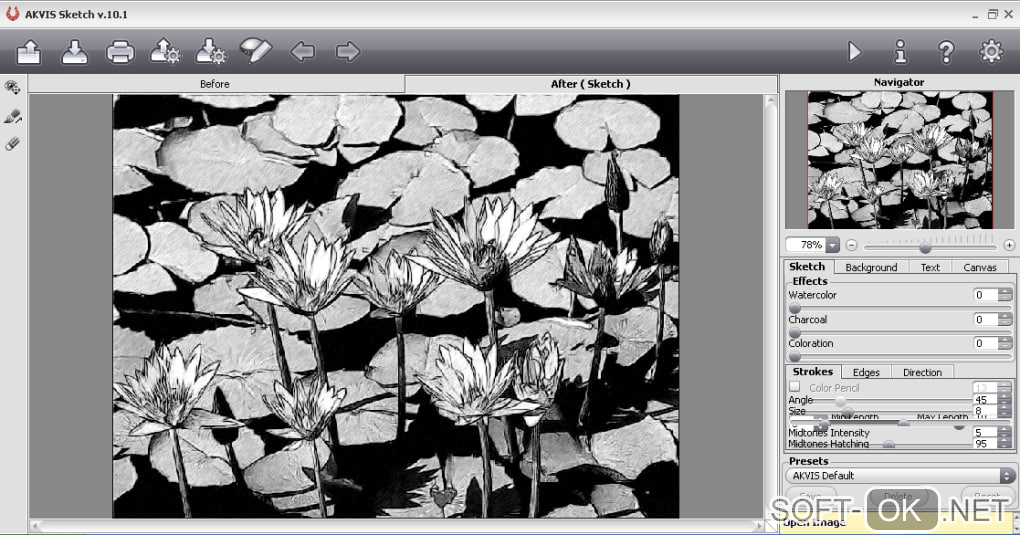
Task: Click the vertical scrollbar up arrow of image view
Action: click(x=771, y=101)
